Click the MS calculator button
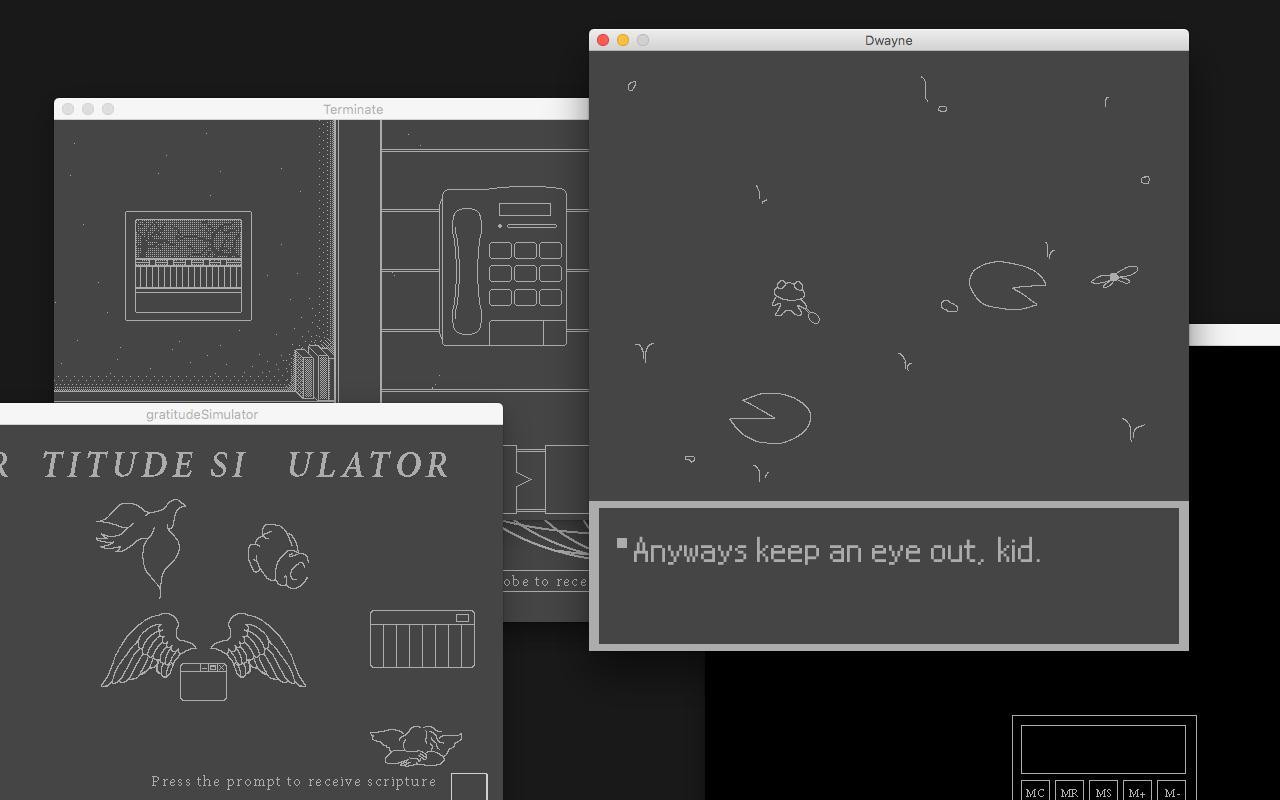1280x800 pixels. point(1103,791)
